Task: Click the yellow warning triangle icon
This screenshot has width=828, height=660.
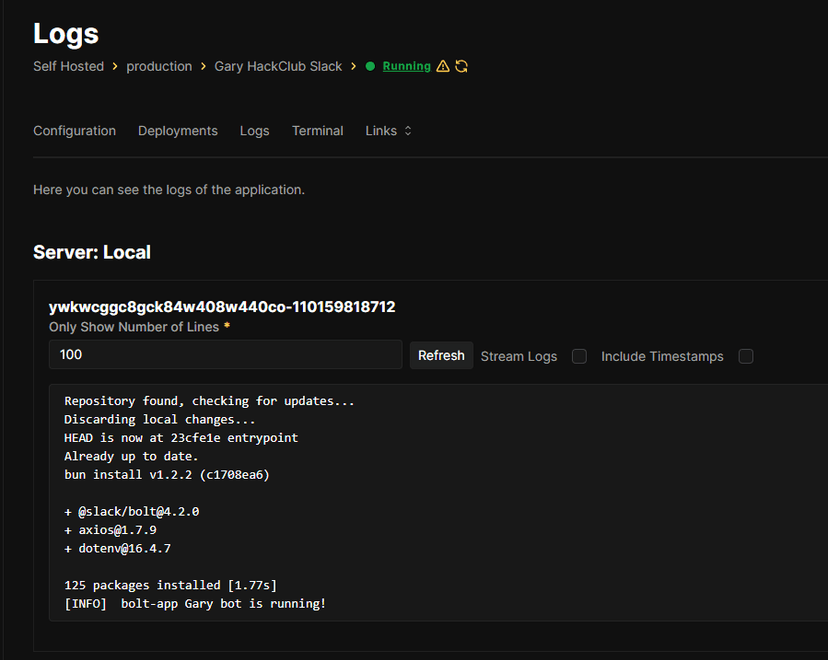Action: point(443,67)
